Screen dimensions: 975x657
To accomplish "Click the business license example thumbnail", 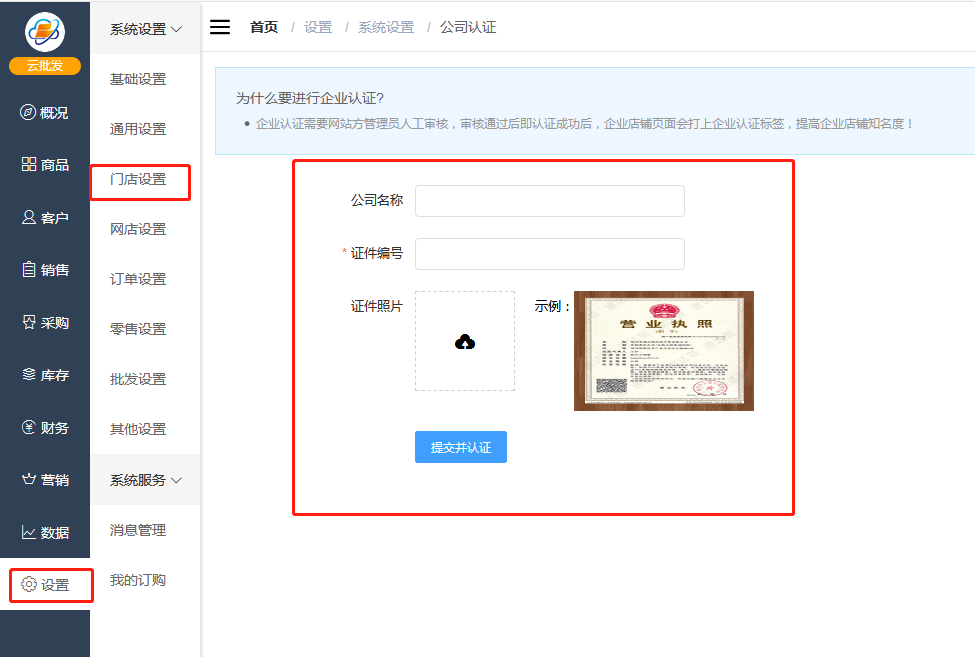I will click(663, 351).
